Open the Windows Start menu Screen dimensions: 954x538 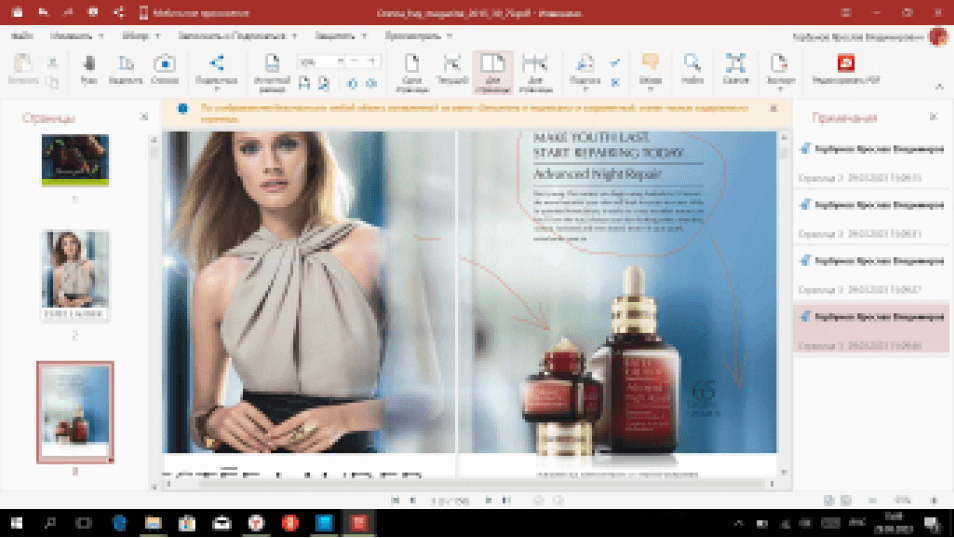pos(16,523)
